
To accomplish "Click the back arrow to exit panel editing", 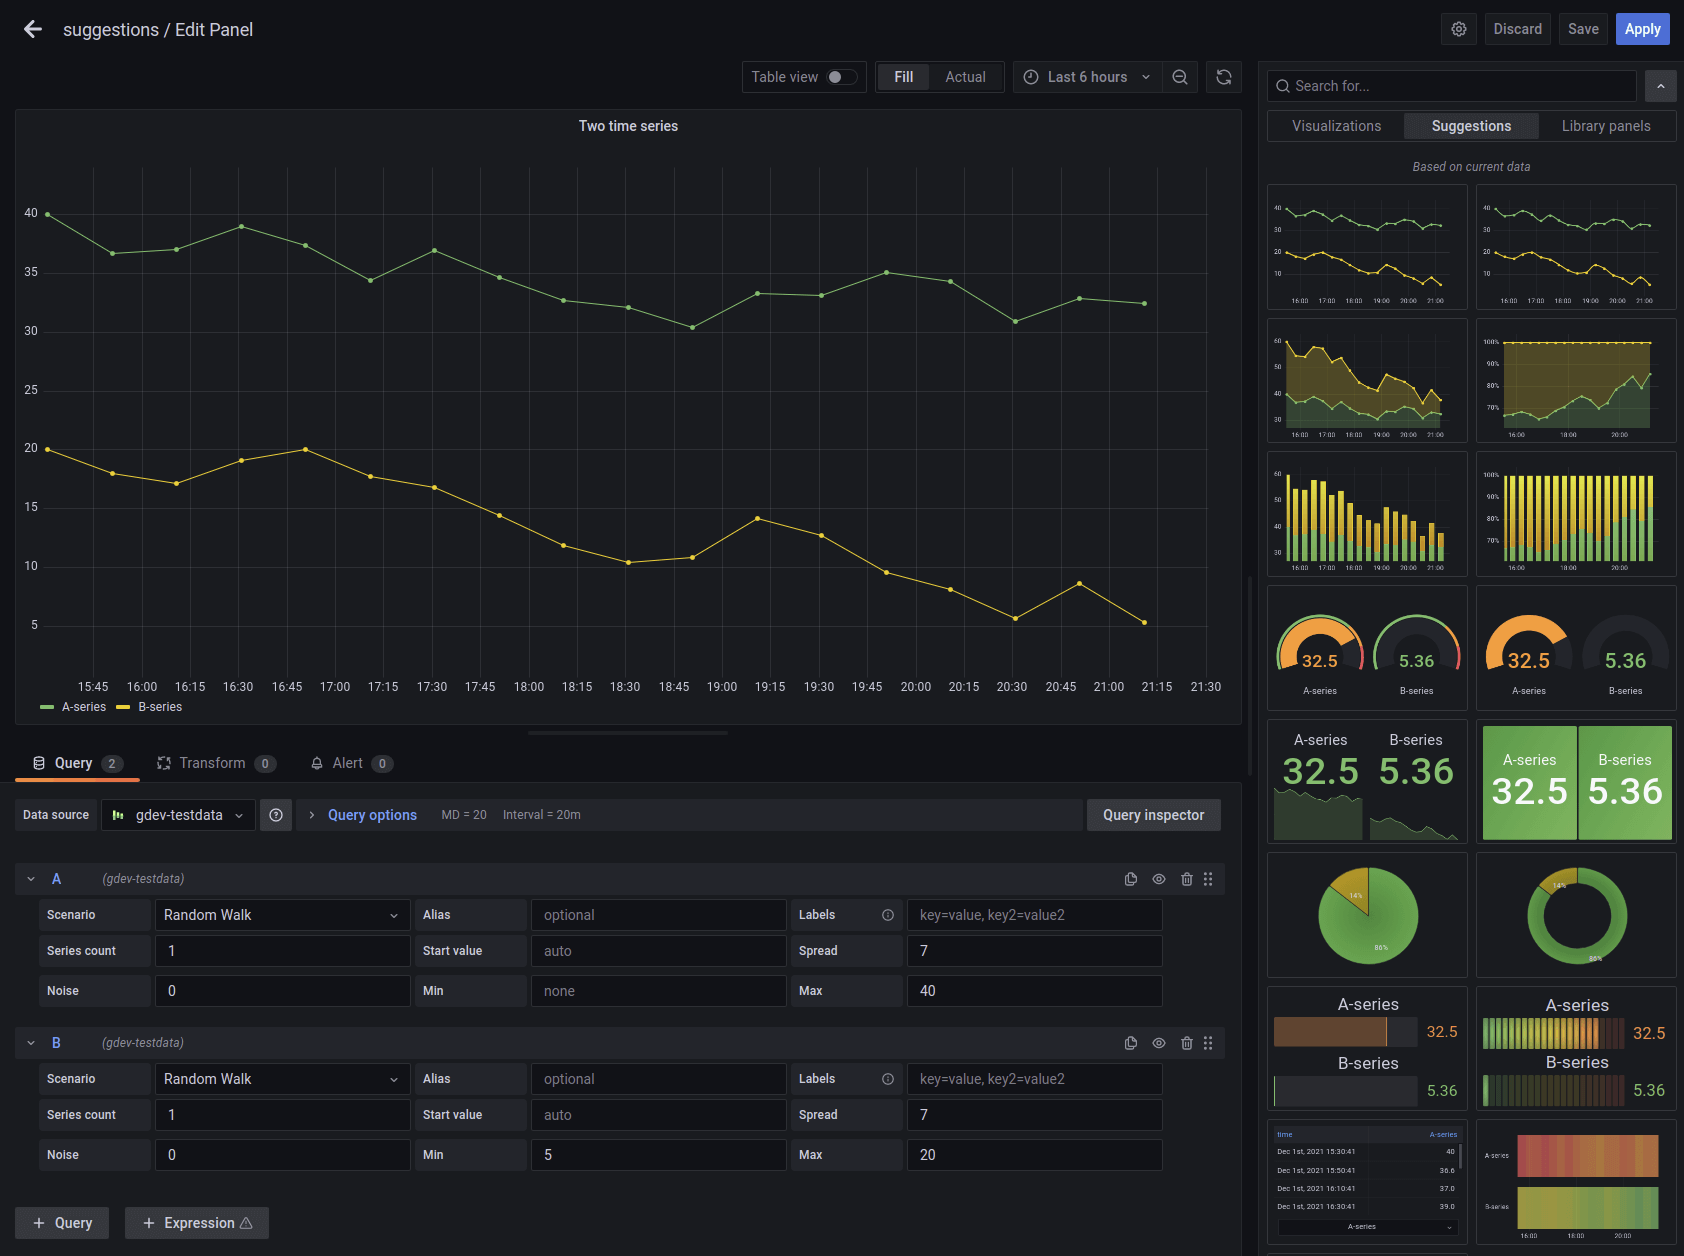I will point(33,30).
